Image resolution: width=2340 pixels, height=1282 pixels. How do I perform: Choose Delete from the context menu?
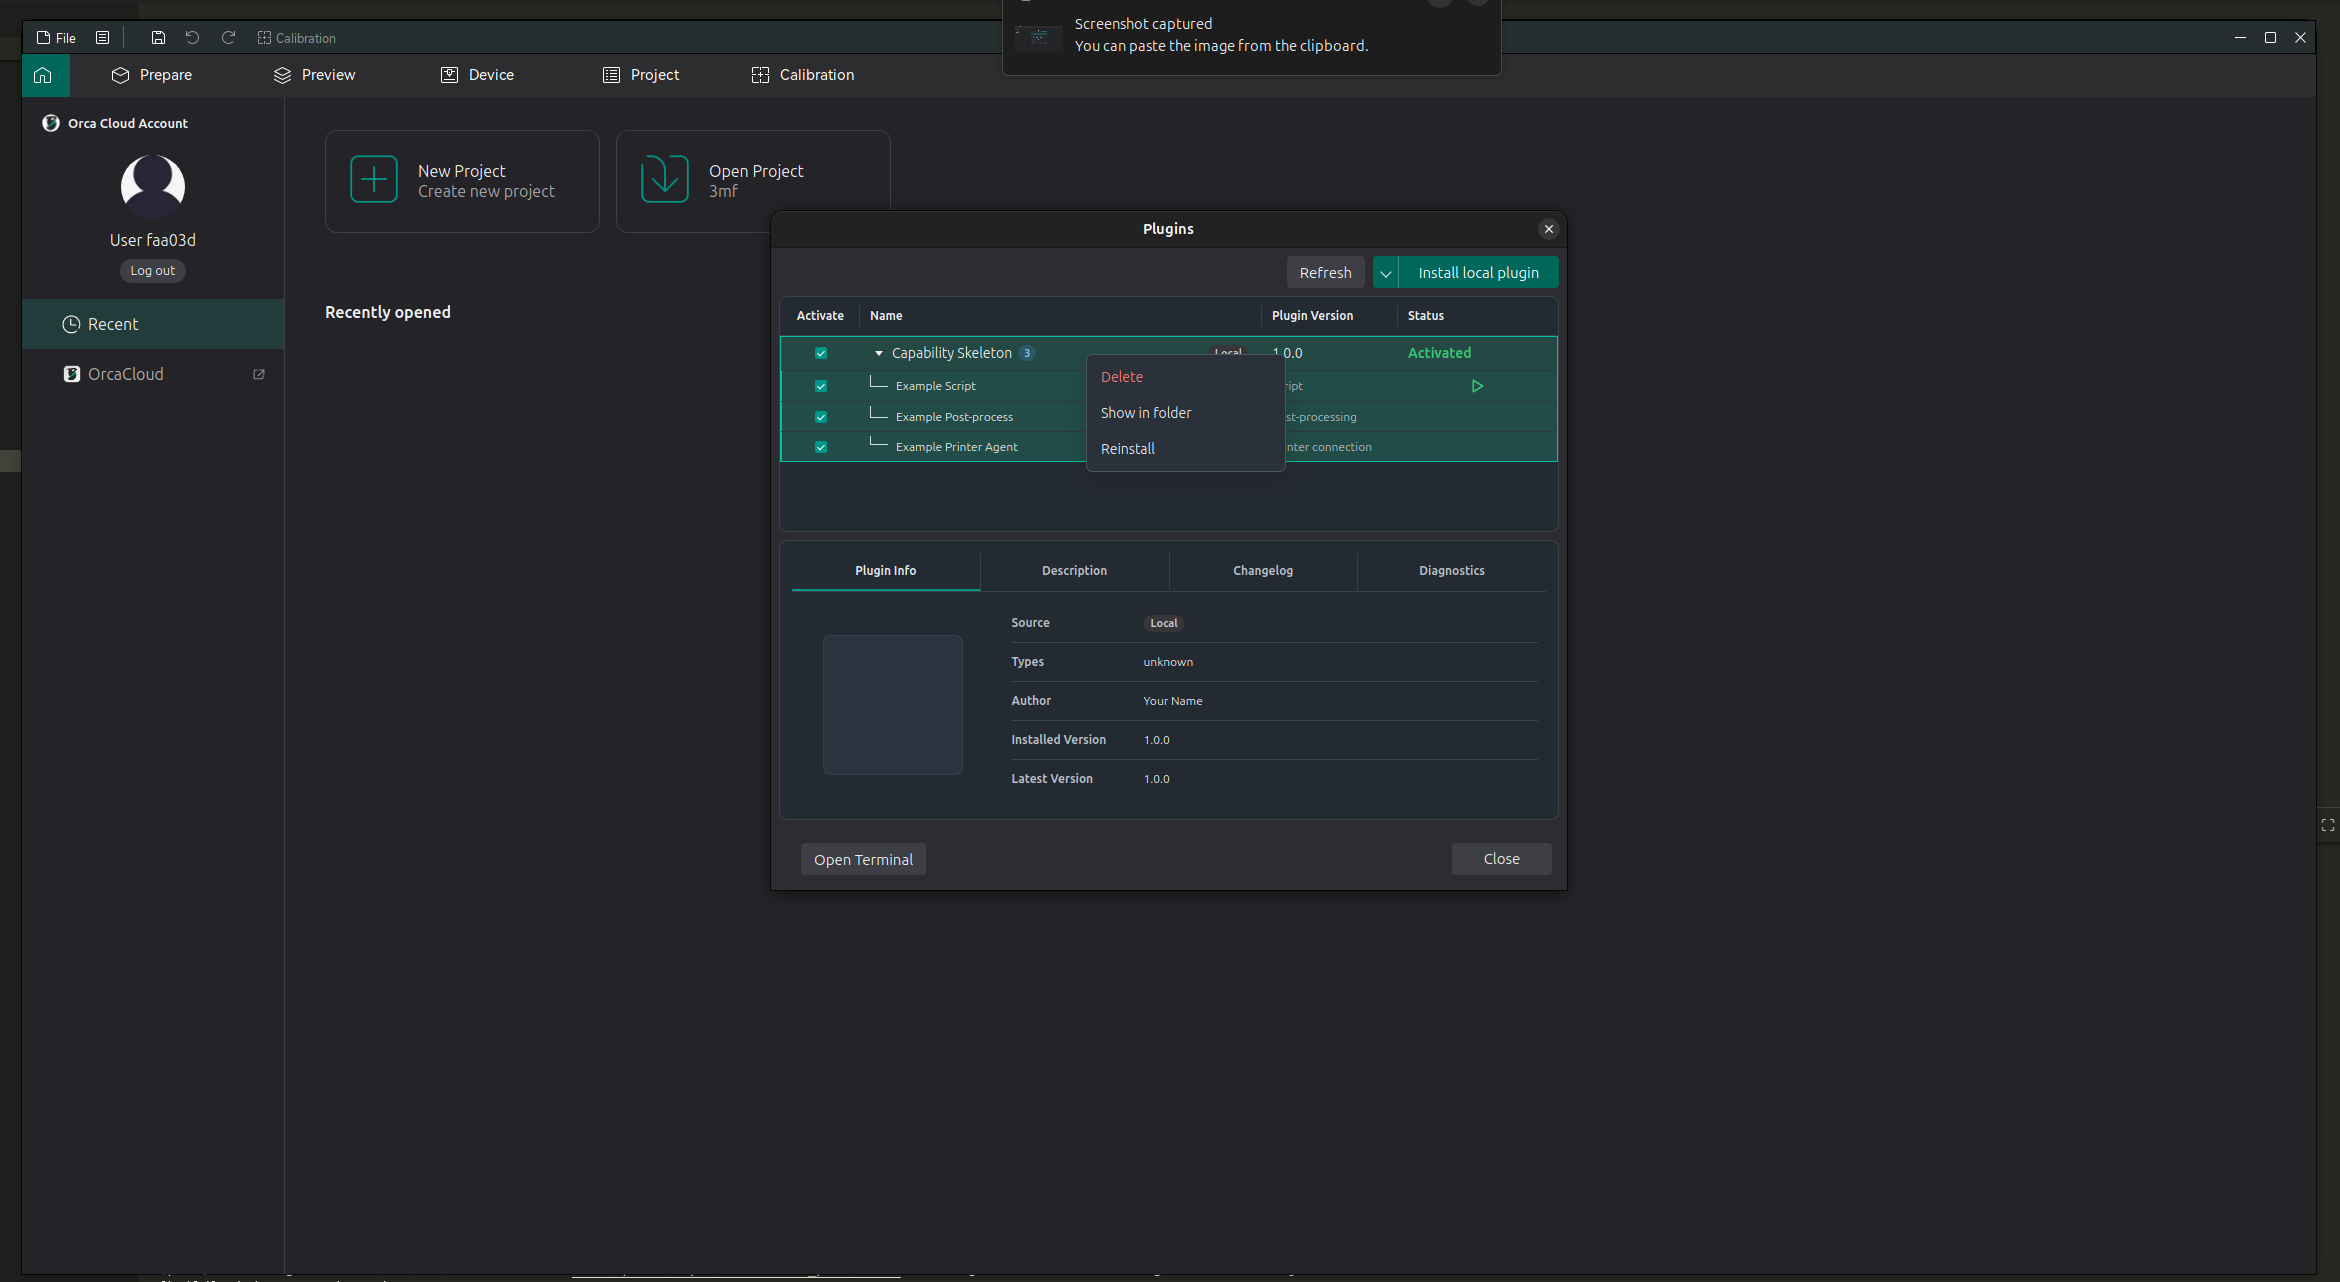coord(1185,377)
